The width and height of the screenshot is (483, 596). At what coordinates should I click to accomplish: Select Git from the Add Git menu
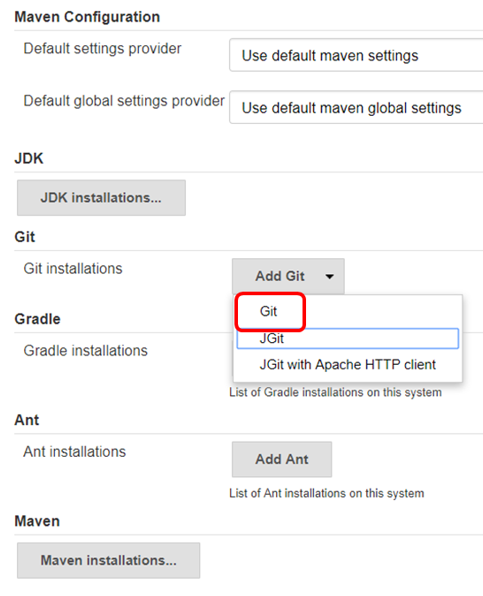coord(268,311)
